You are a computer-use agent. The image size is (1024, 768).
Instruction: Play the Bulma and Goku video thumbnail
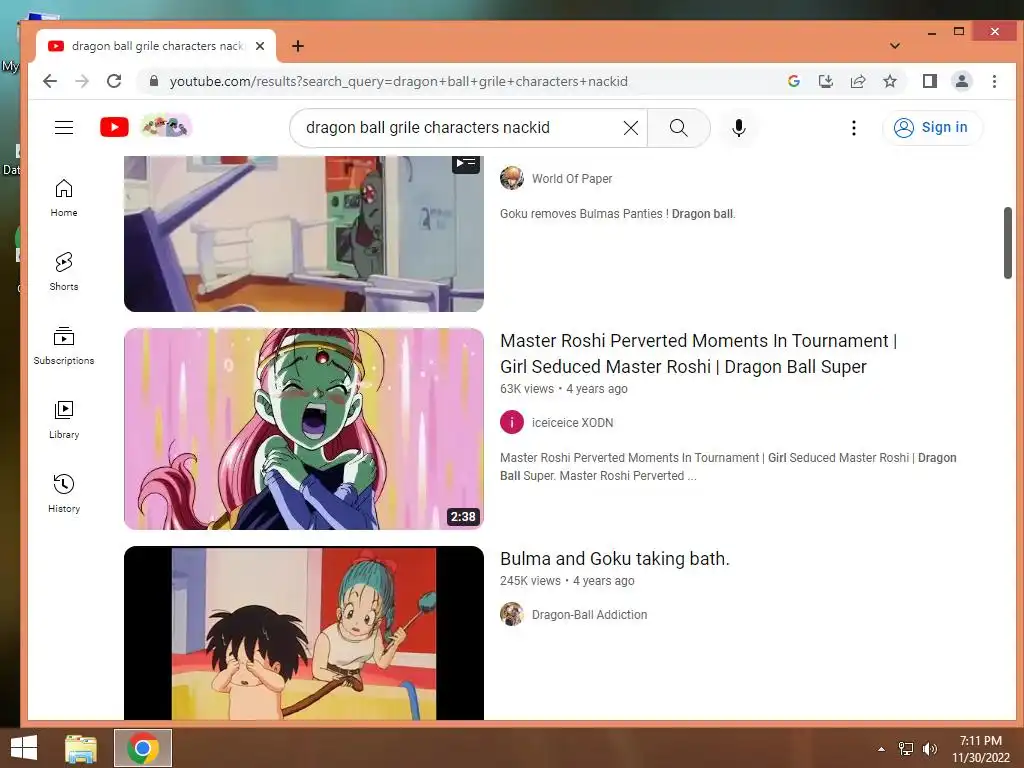[304, 633]
